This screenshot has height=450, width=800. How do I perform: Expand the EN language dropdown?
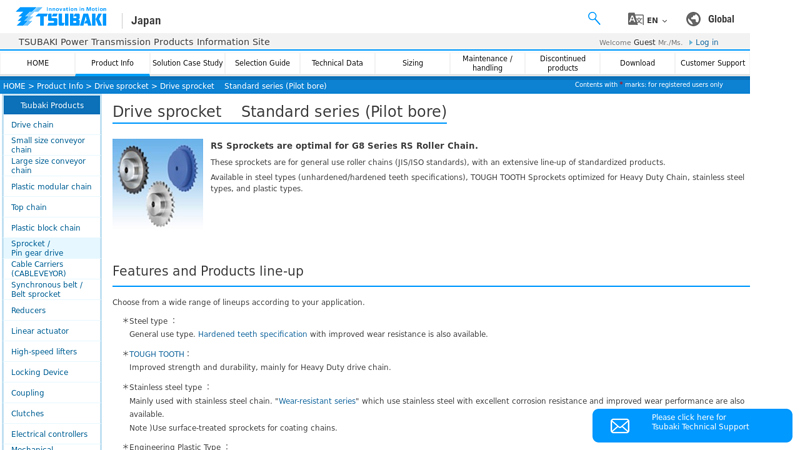coord(657,20)
